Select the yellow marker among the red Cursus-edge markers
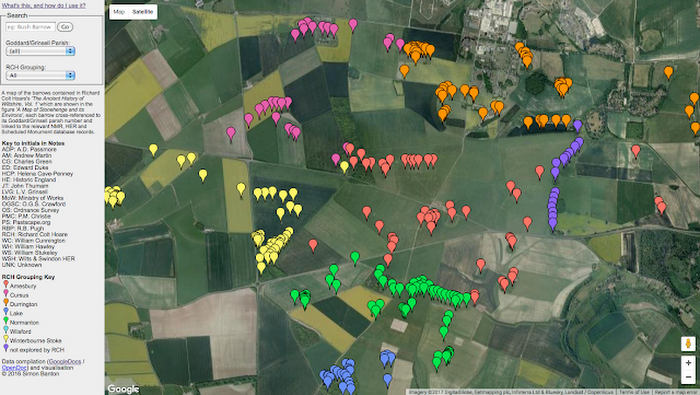The height and width of the screenshot is (395, 700). coord(344,167)
